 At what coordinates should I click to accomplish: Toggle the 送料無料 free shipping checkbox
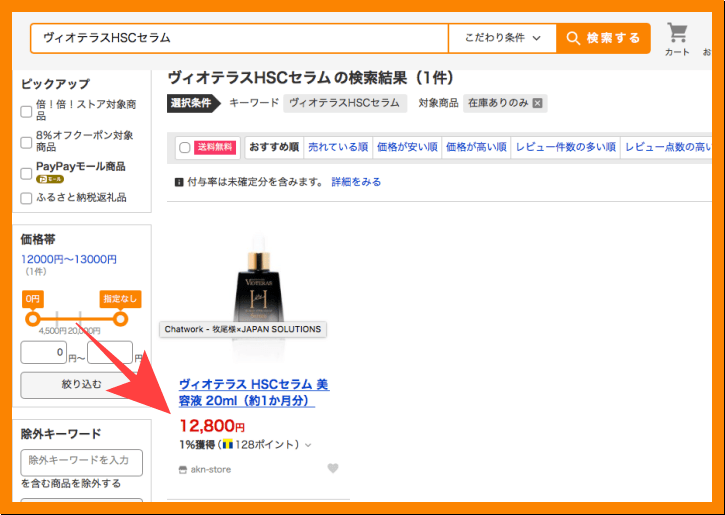point(184,148)
